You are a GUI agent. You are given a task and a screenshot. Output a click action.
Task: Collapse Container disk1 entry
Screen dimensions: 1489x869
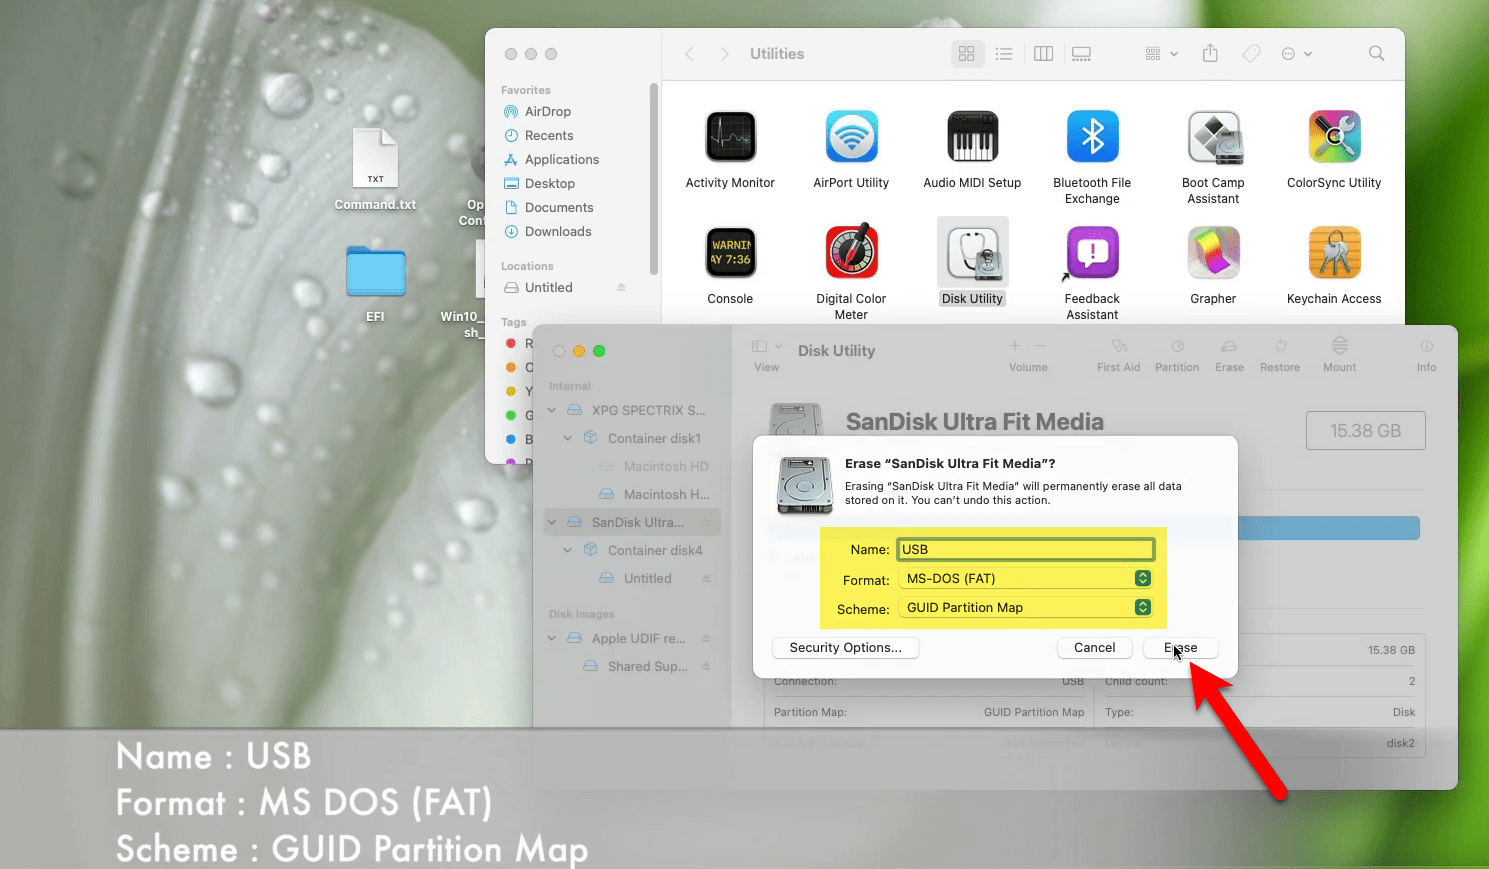568,438
